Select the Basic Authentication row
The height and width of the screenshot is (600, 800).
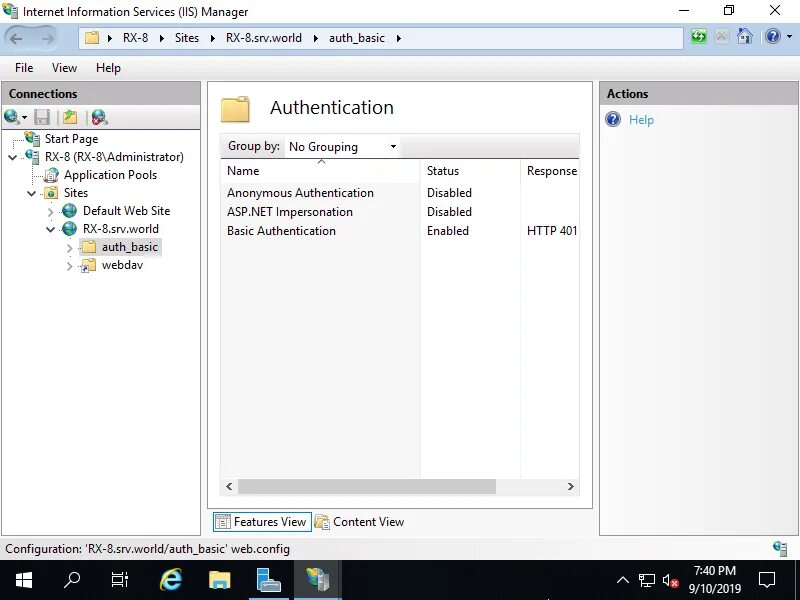coord(400,231)
